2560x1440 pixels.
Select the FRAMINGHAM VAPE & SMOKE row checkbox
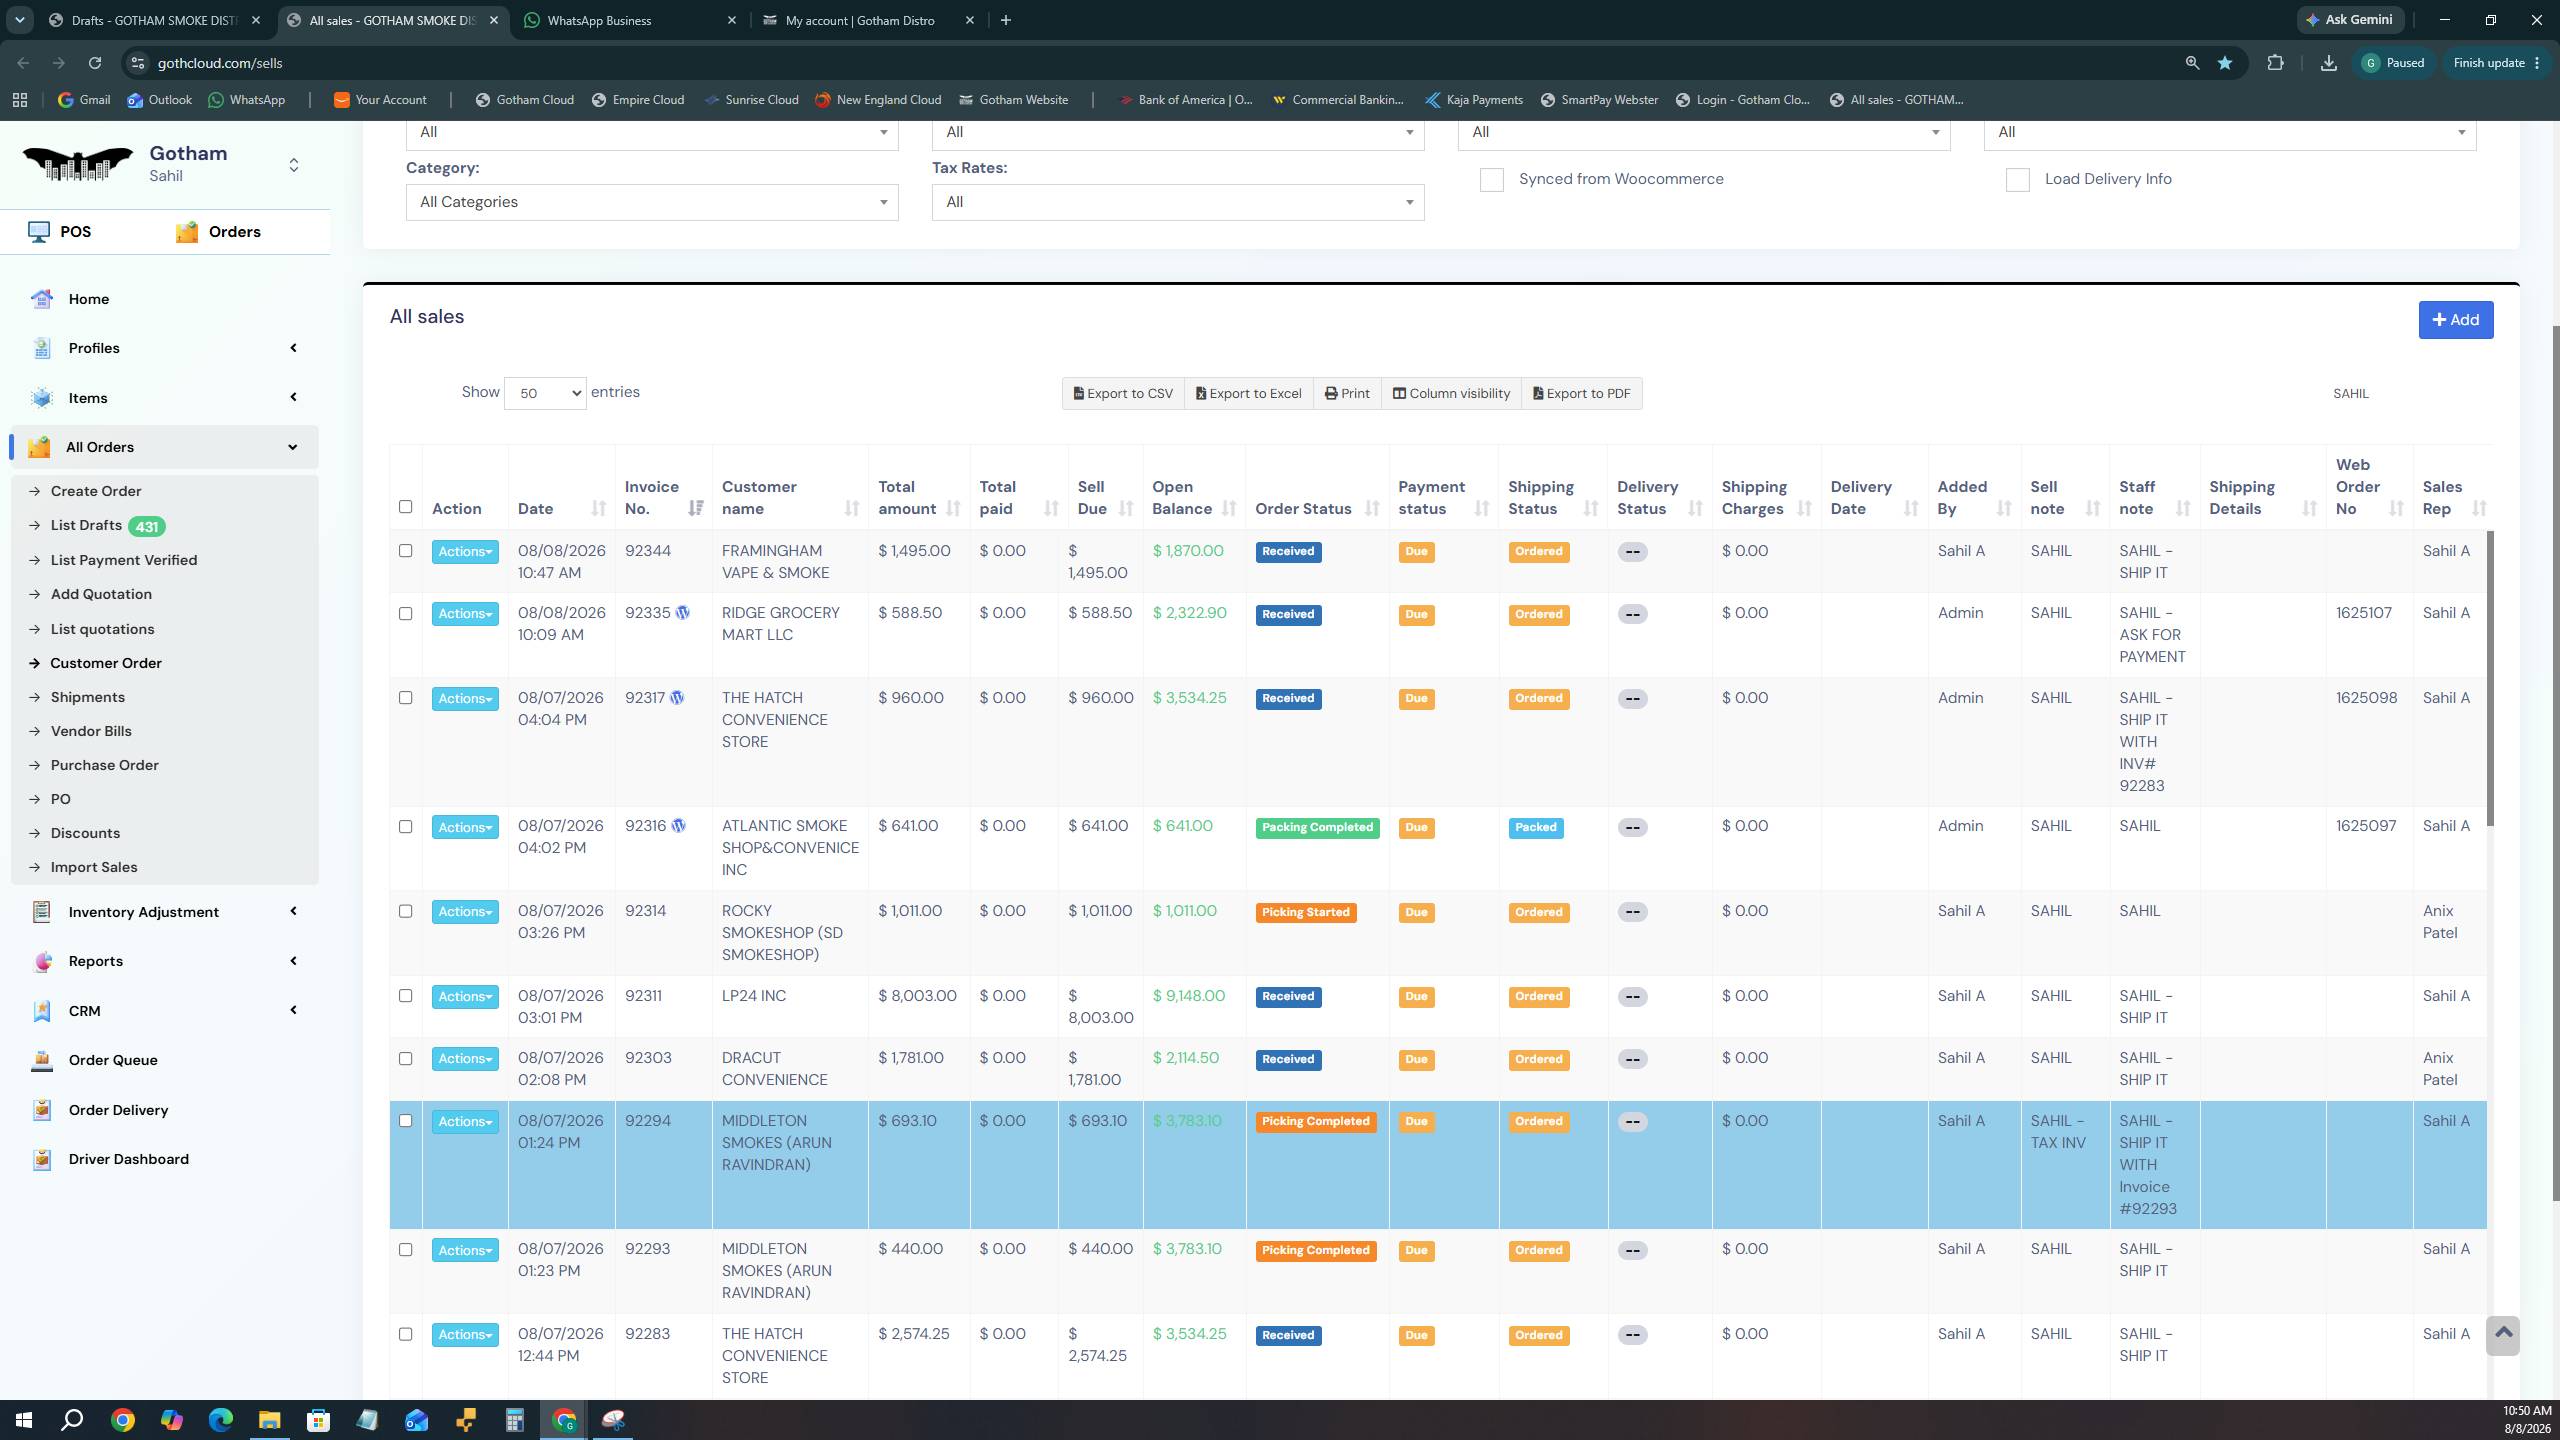click(405, 551)
